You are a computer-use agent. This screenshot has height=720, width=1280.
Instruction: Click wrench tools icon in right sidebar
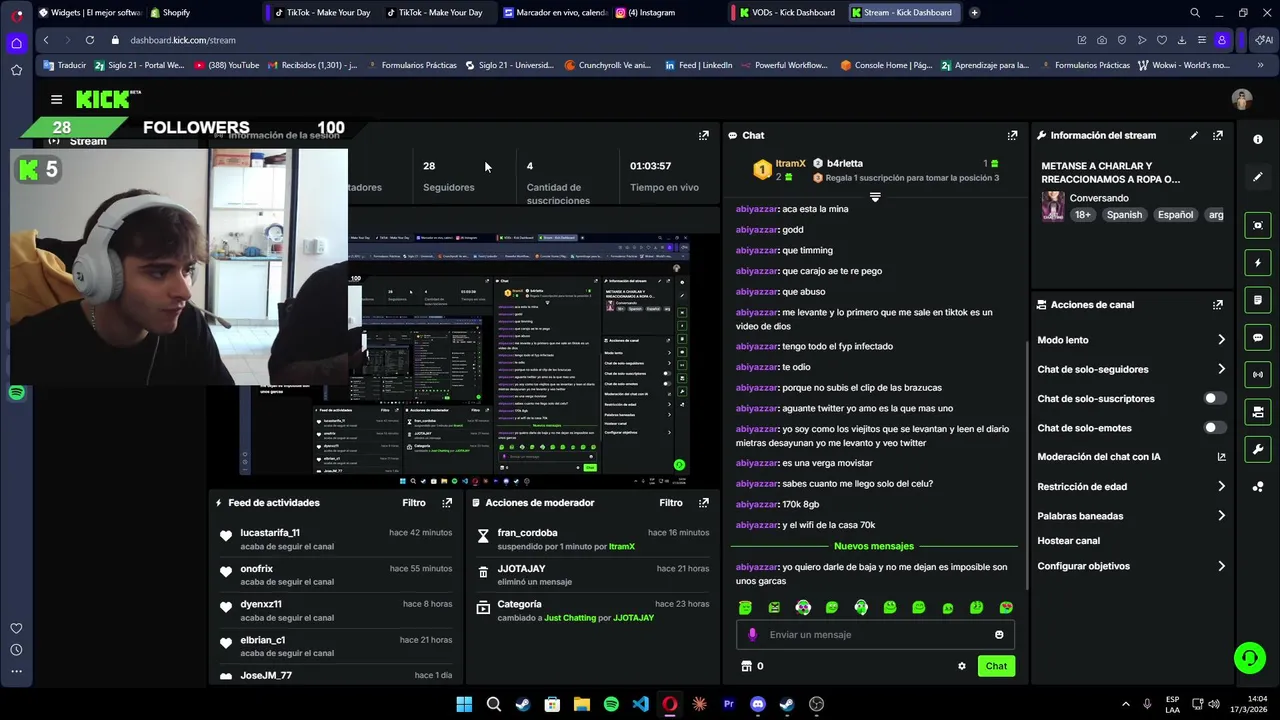point(1258,449)
